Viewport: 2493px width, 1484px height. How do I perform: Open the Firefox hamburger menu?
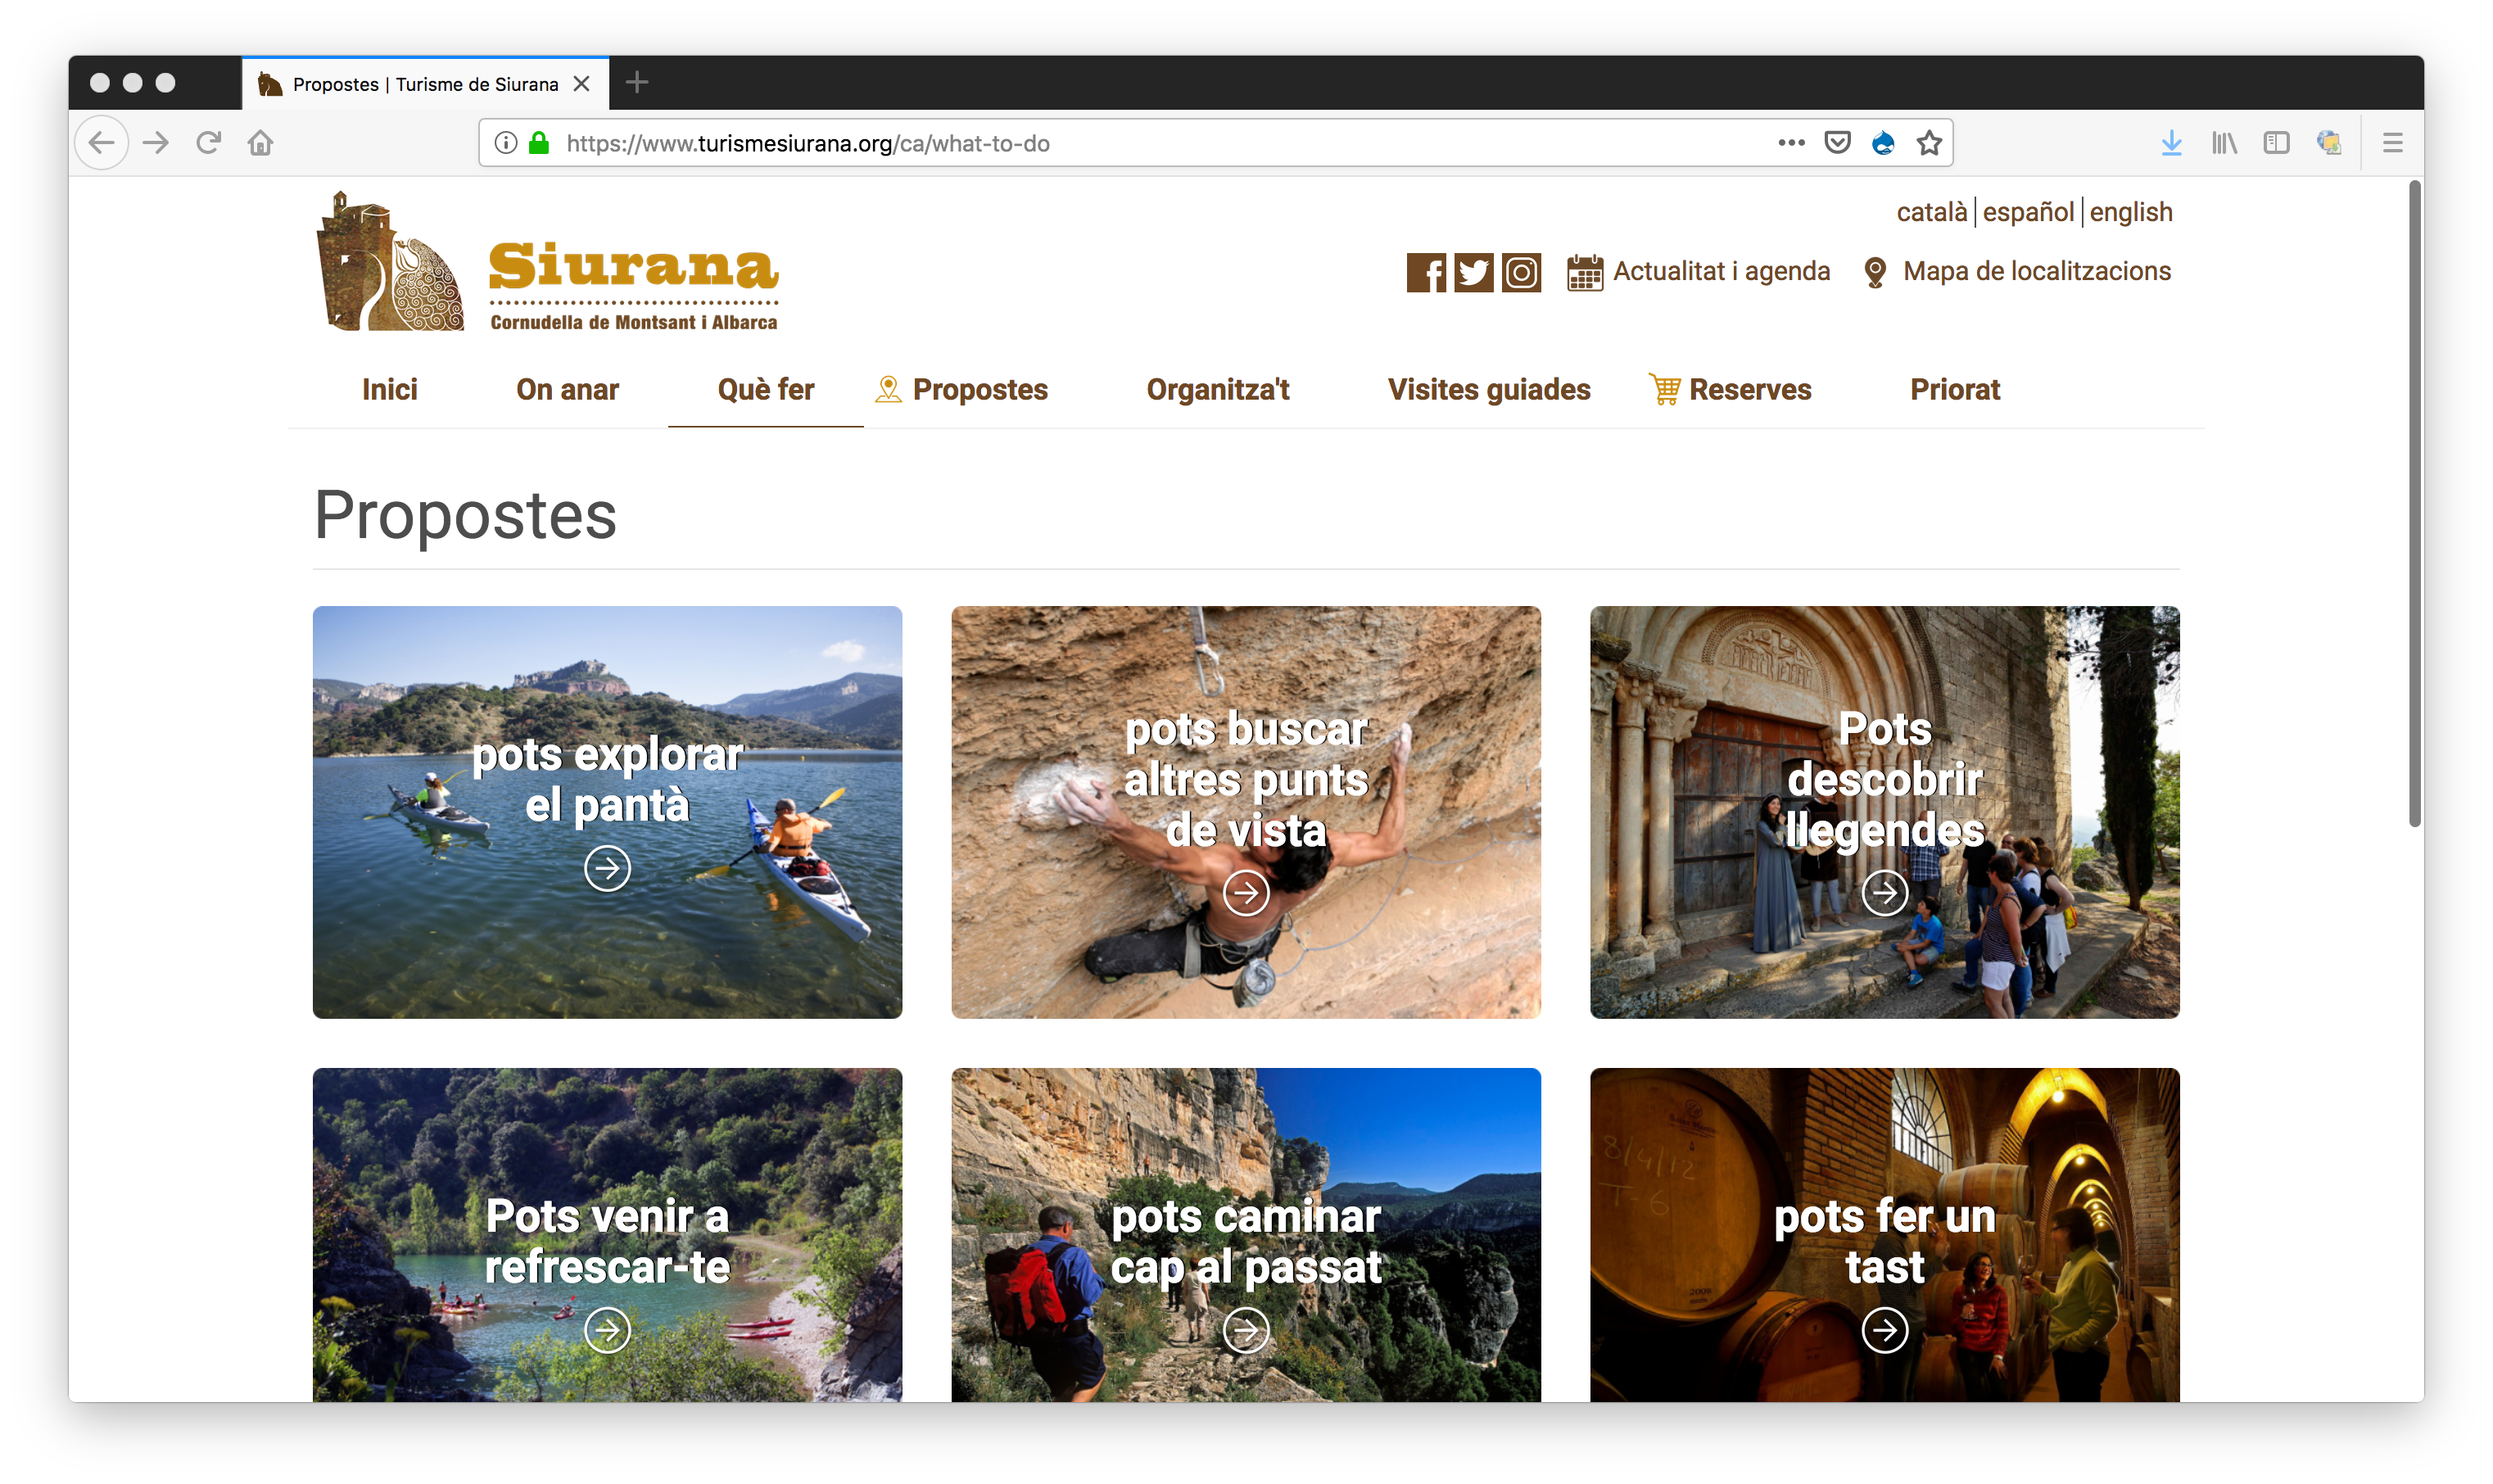tap(2392, 143)
